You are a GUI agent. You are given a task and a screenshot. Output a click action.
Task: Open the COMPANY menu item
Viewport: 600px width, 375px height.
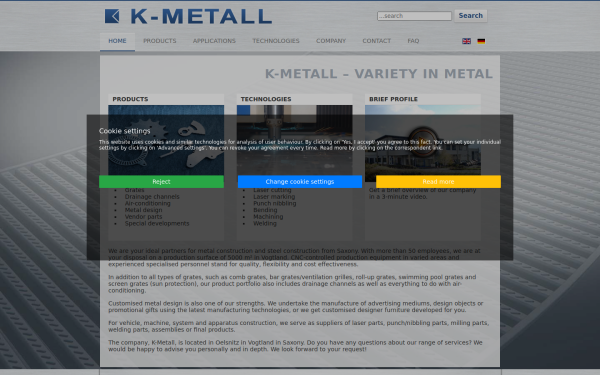click(331, 41)
